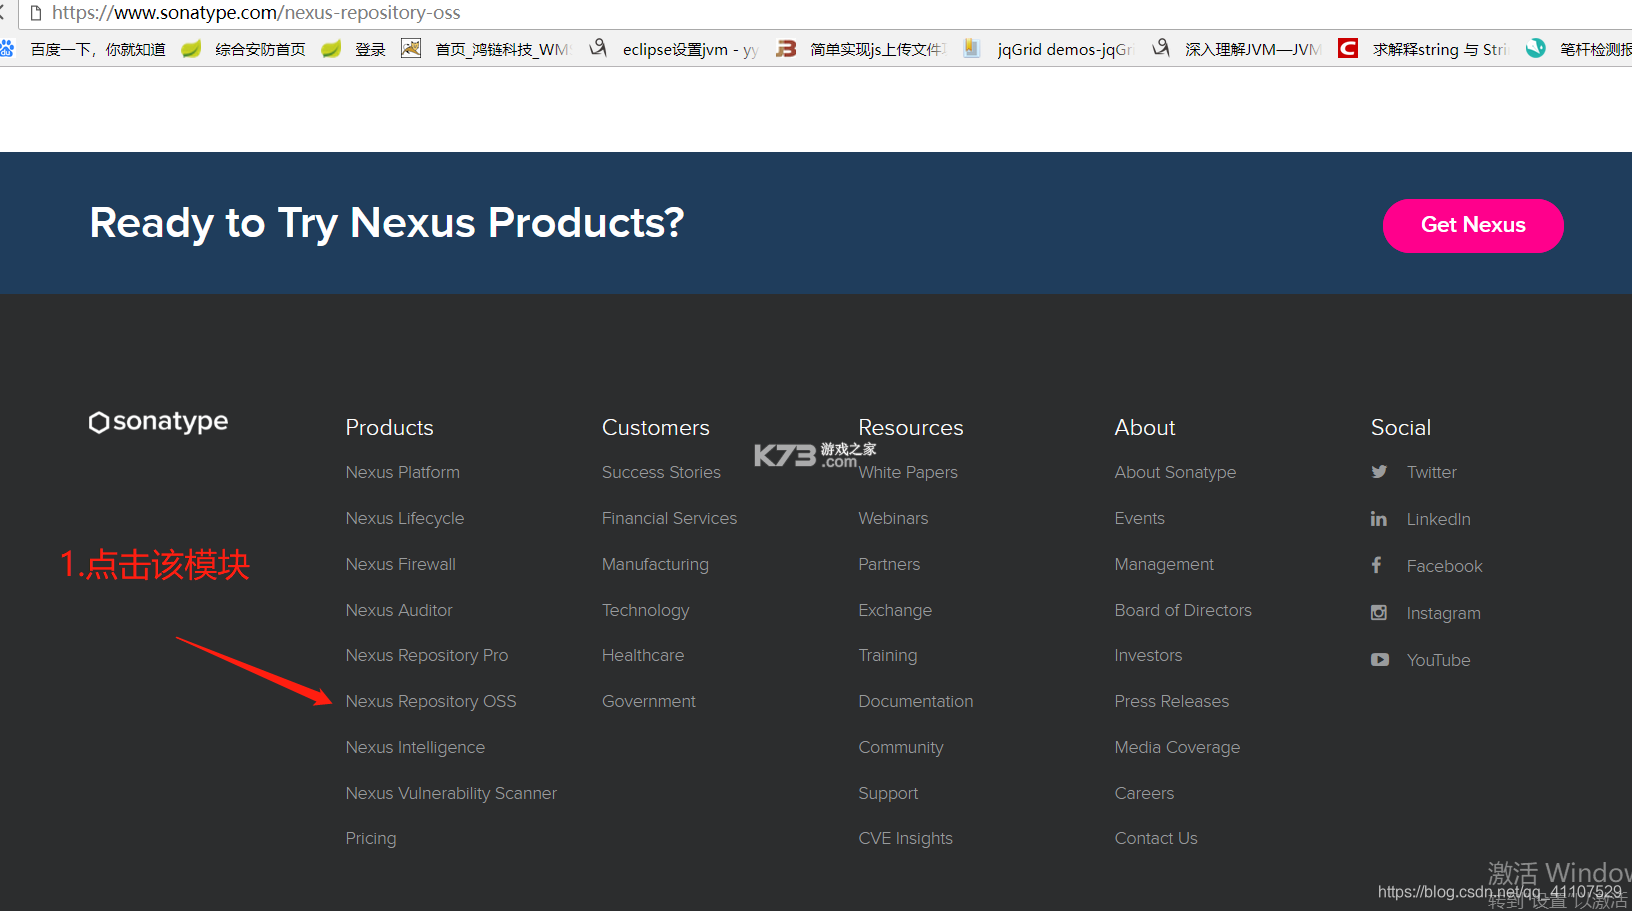Screen dimensions: 1632x911
Task: Click the Baidu paw bookmark icon
Action: pos(7,48)
